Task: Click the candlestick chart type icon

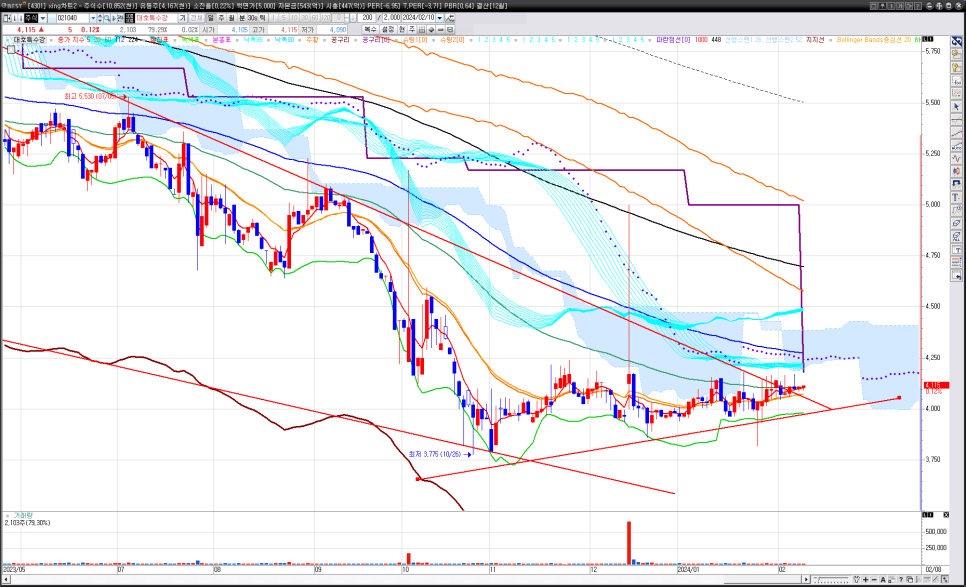Action: [956, 171]
